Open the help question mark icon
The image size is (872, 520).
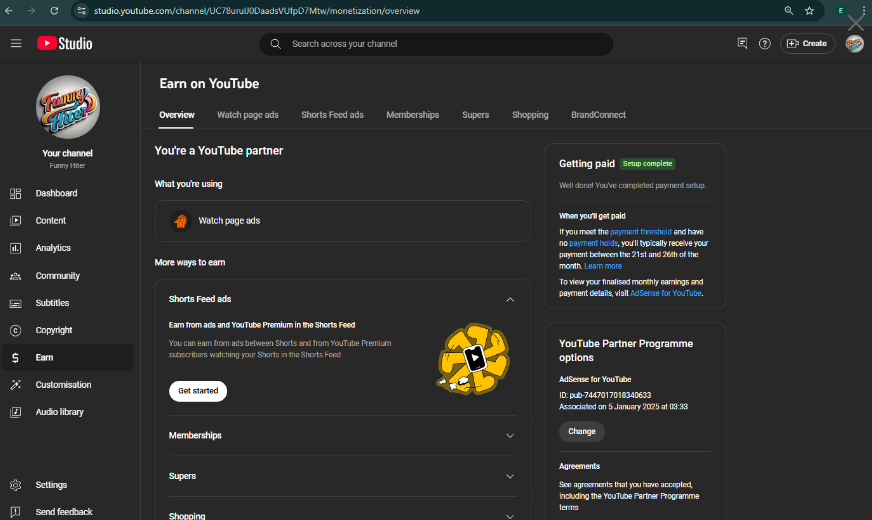765,43
